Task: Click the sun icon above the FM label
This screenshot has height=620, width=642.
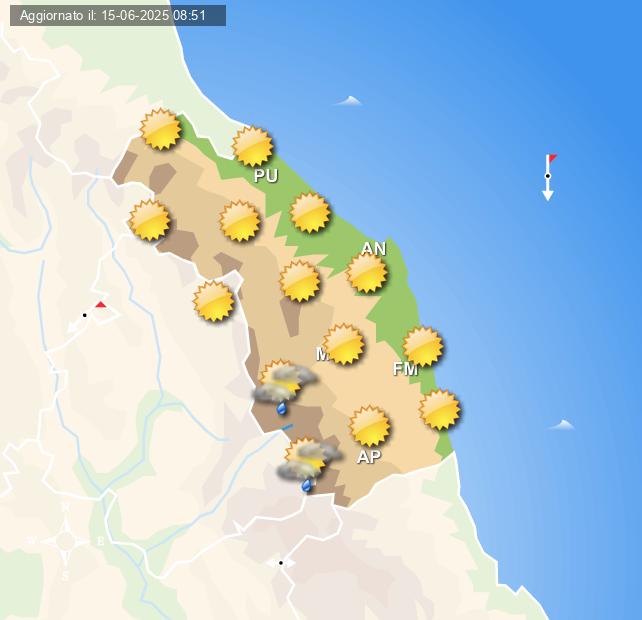Action: click(x=423, y=346)
